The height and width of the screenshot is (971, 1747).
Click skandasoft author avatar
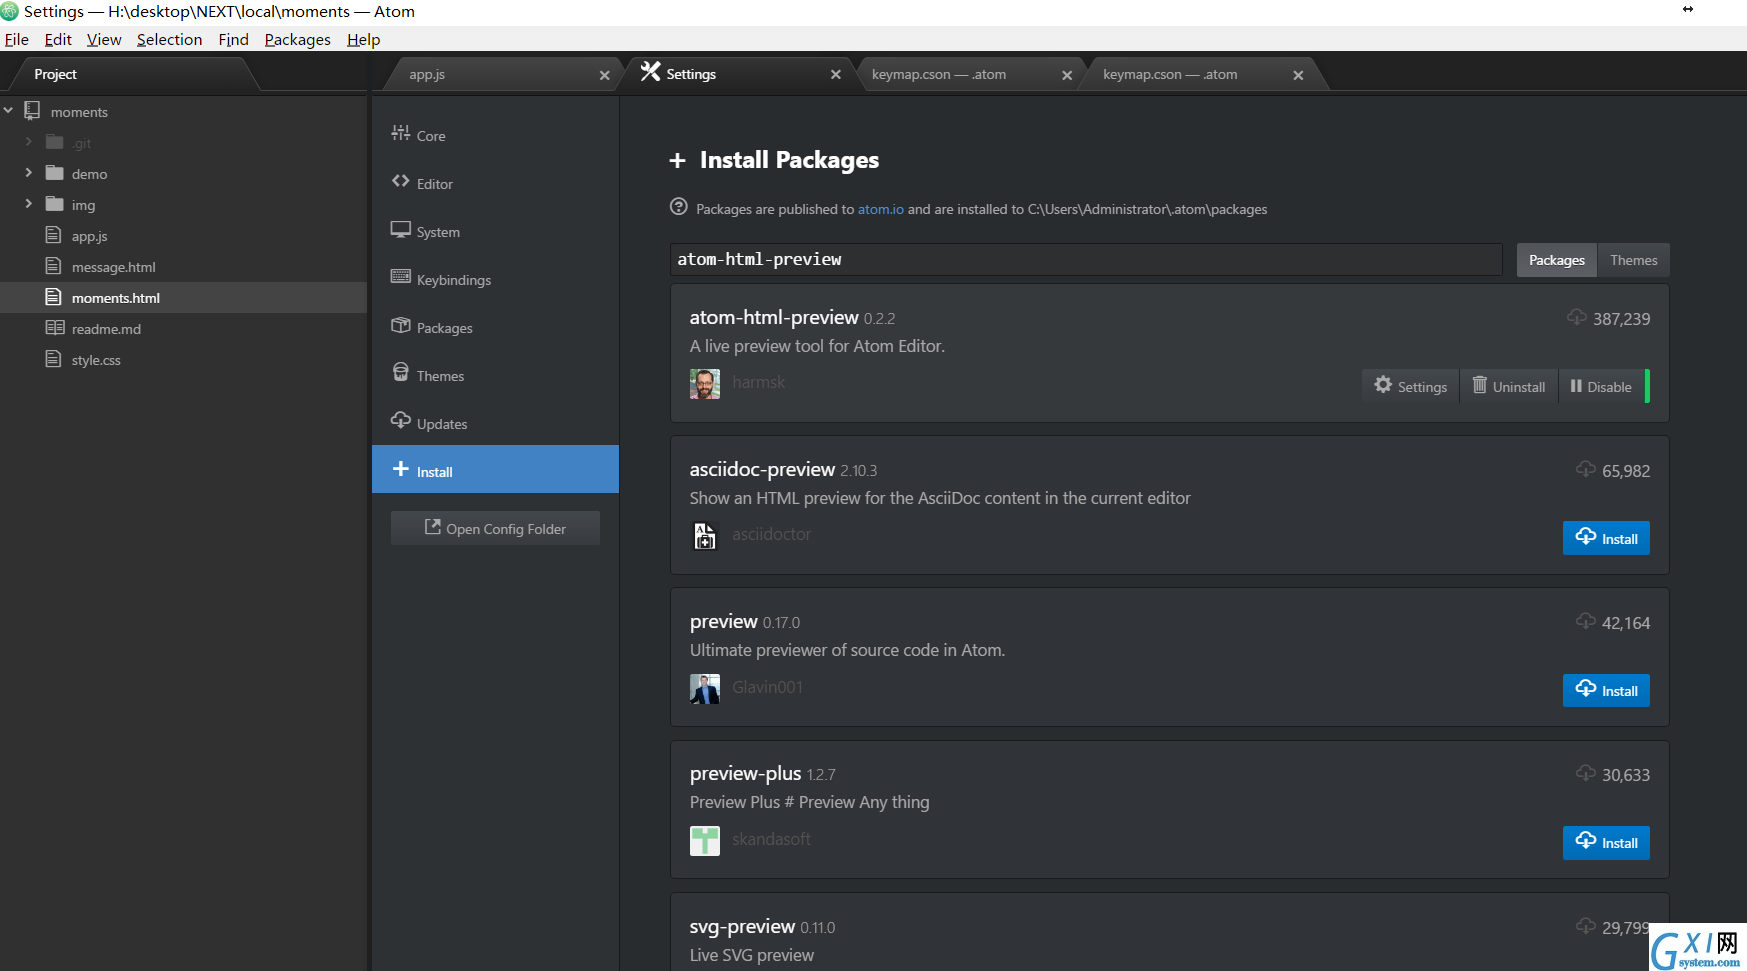704,840
